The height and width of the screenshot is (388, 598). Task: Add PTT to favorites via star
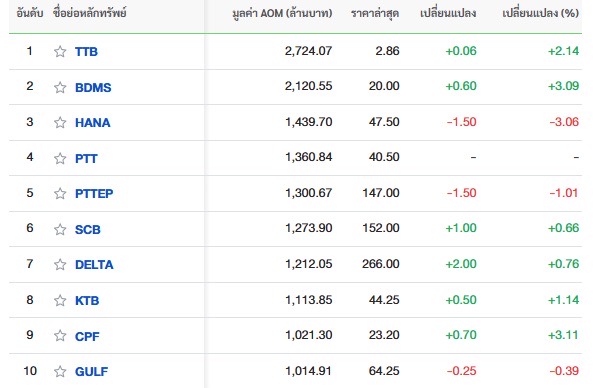(60, 158)
